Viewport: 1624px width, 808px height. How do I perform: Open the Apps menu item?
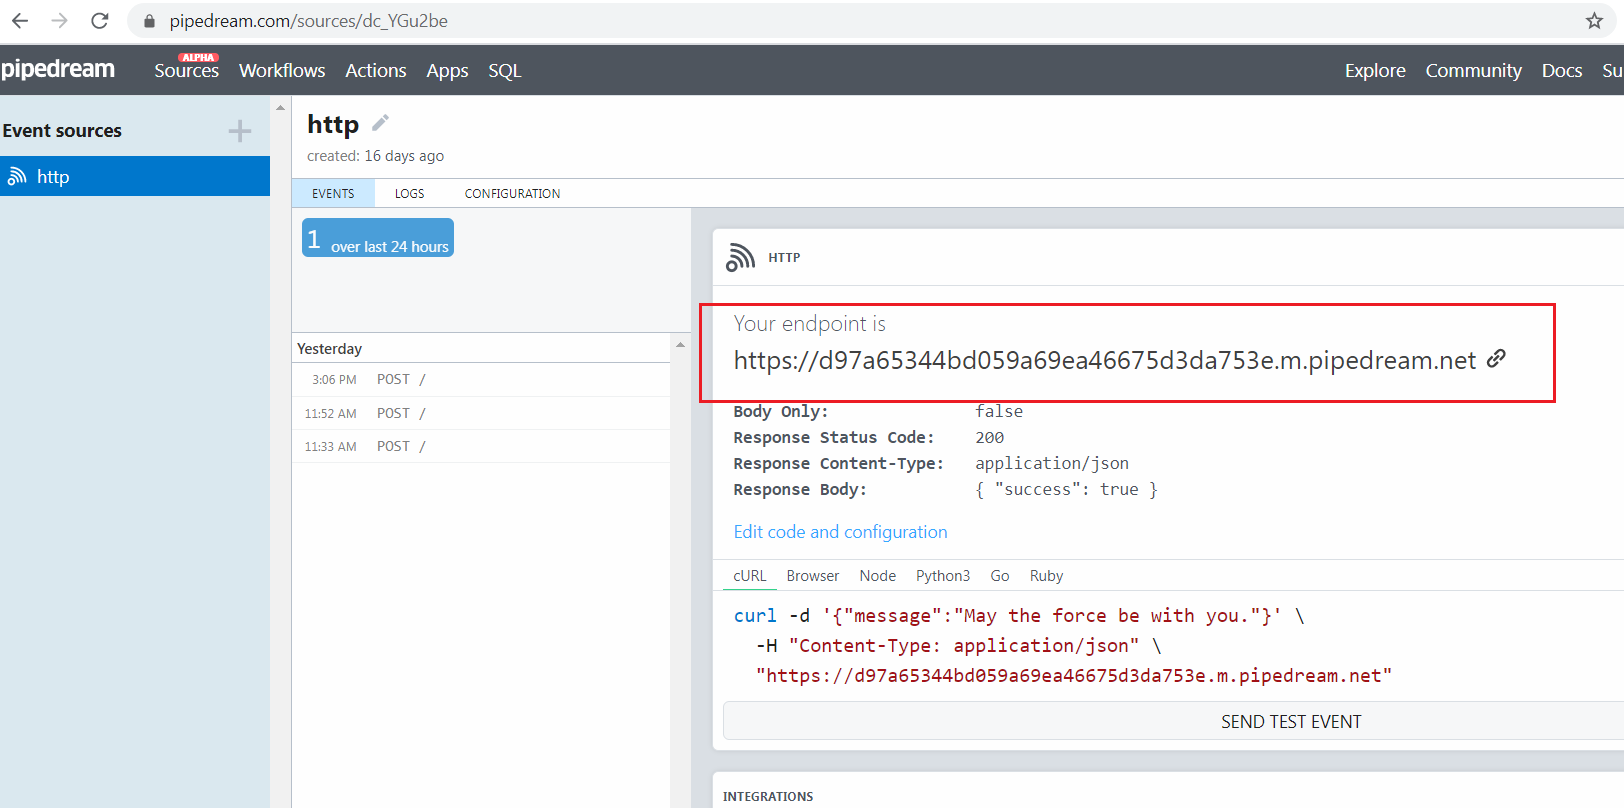tap(447, 71)
